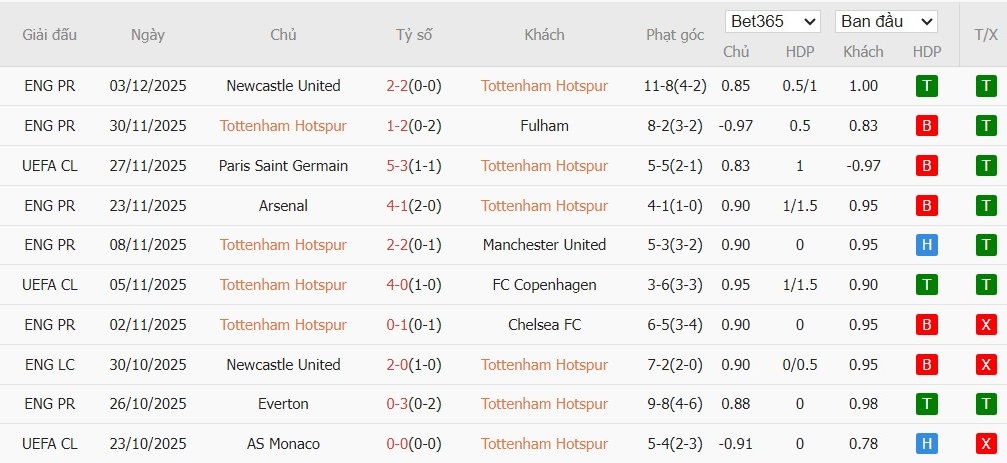Click the red X badge in AS Monaco row
Viewport: 1007px width, 463px height.
tap(986, 444)
